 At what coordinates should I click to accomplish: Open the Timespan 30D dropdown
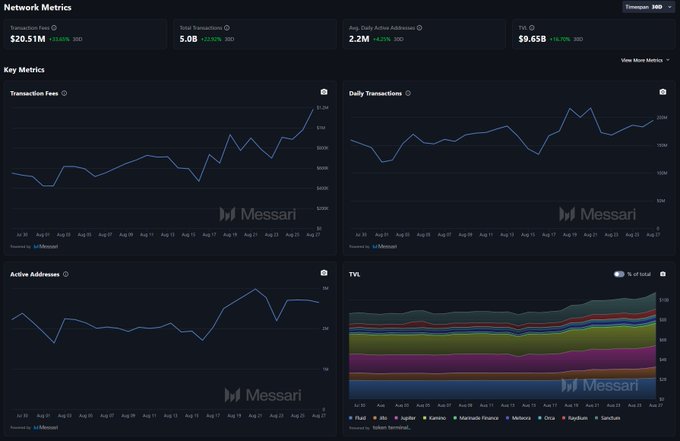pyautogui.click(x=649, y=7)
